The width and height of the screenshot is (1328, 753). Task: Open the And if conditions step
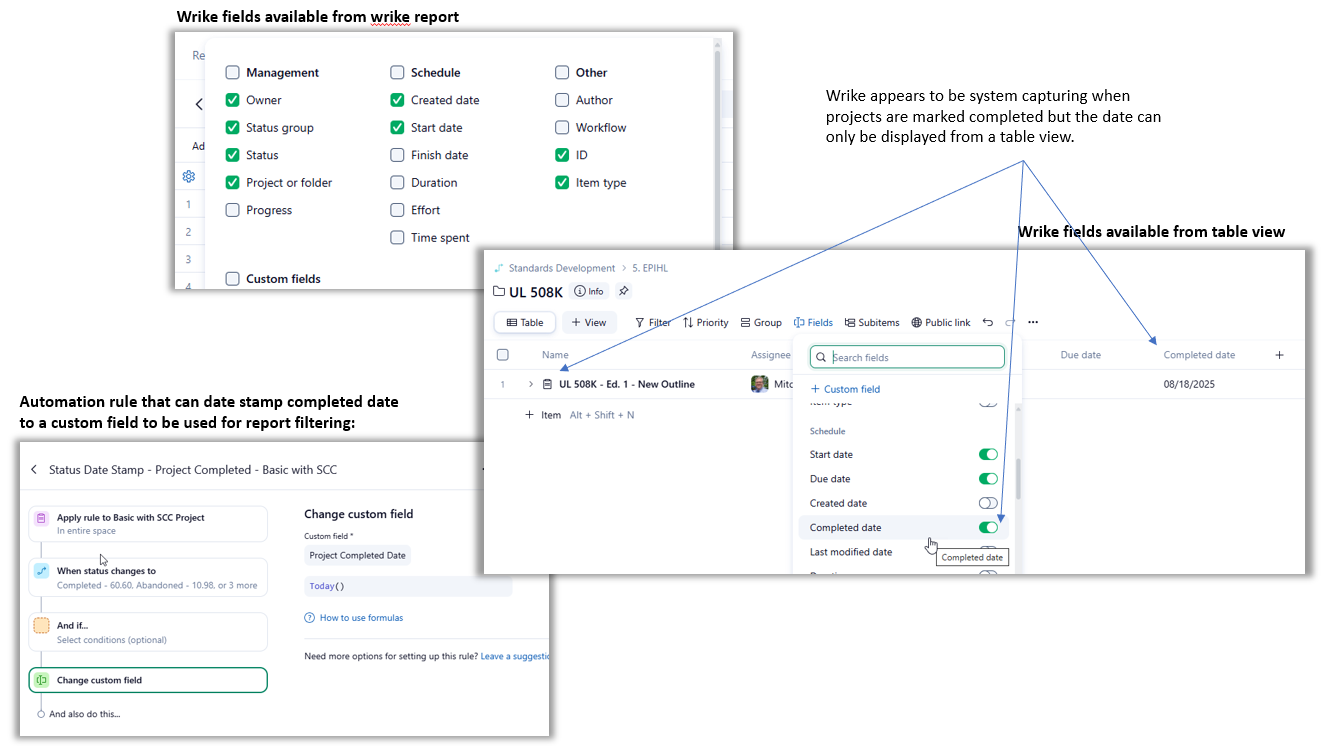pyautogui.click(x=148, y=632)
